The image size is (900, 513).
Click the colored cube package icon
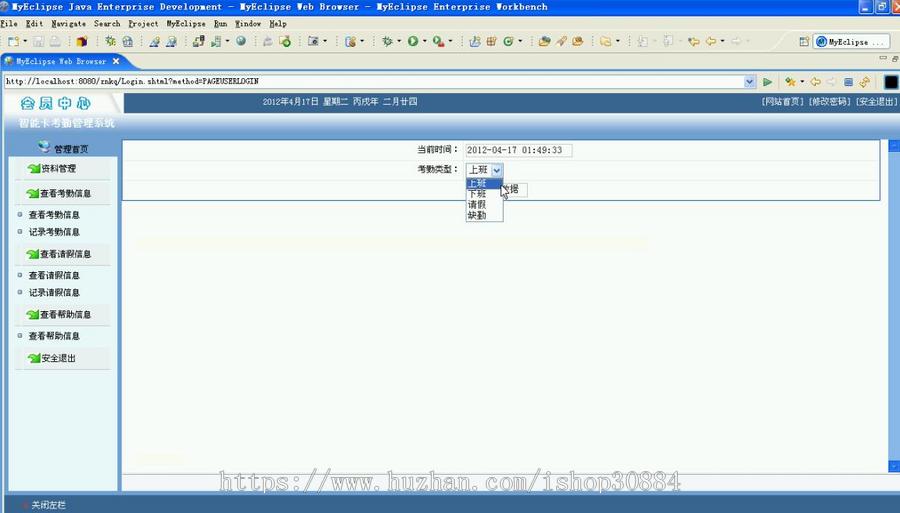click(82, 41)
